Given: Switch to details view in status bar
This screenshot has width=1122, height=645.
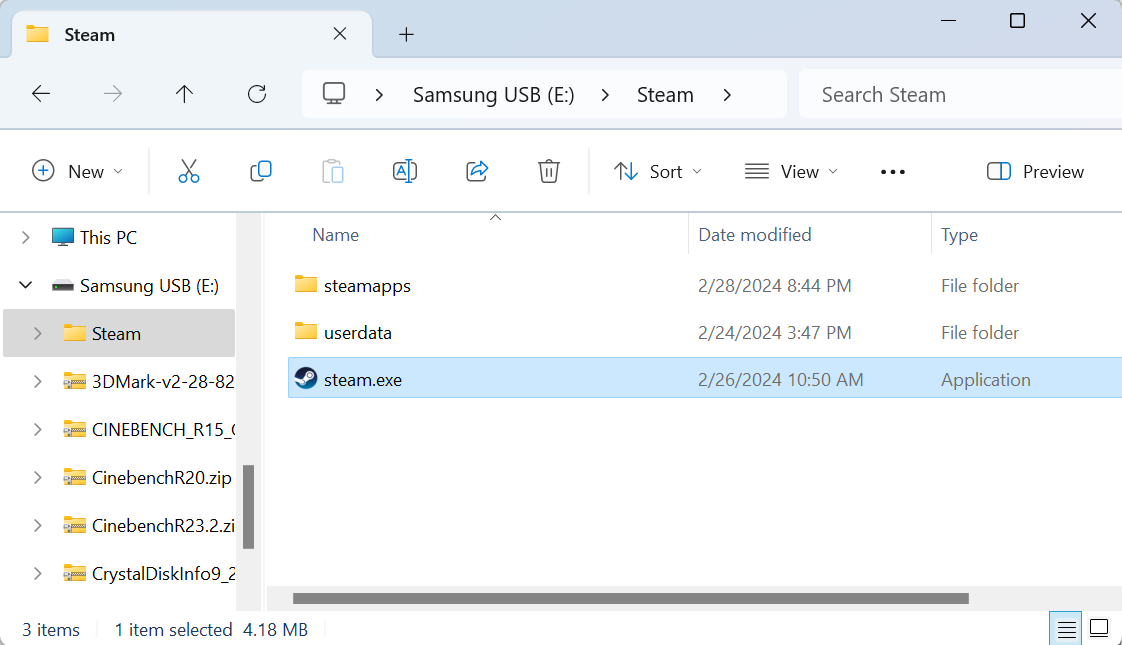Looking at the screenshot, I should pos(1066,629).
